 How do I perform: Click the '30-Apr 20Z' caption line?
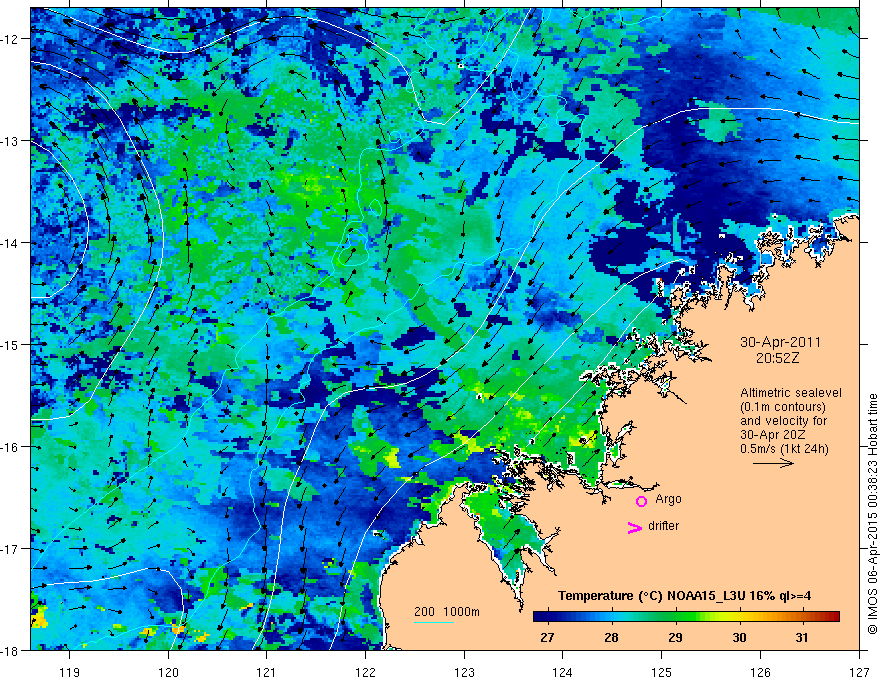coord(773,435)
